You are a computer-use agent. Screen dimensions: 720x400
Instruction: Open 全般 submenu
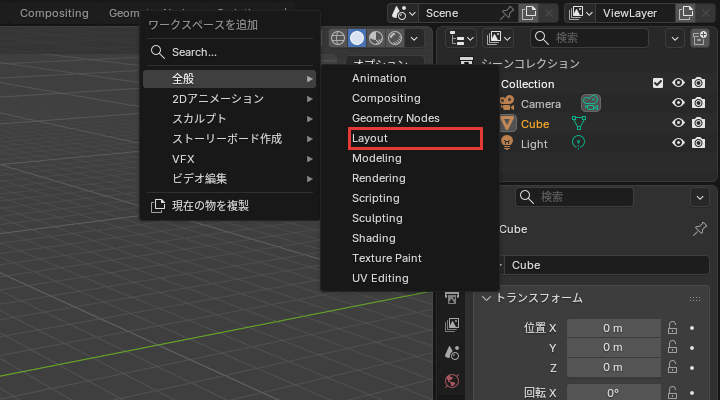coord(230,79)
